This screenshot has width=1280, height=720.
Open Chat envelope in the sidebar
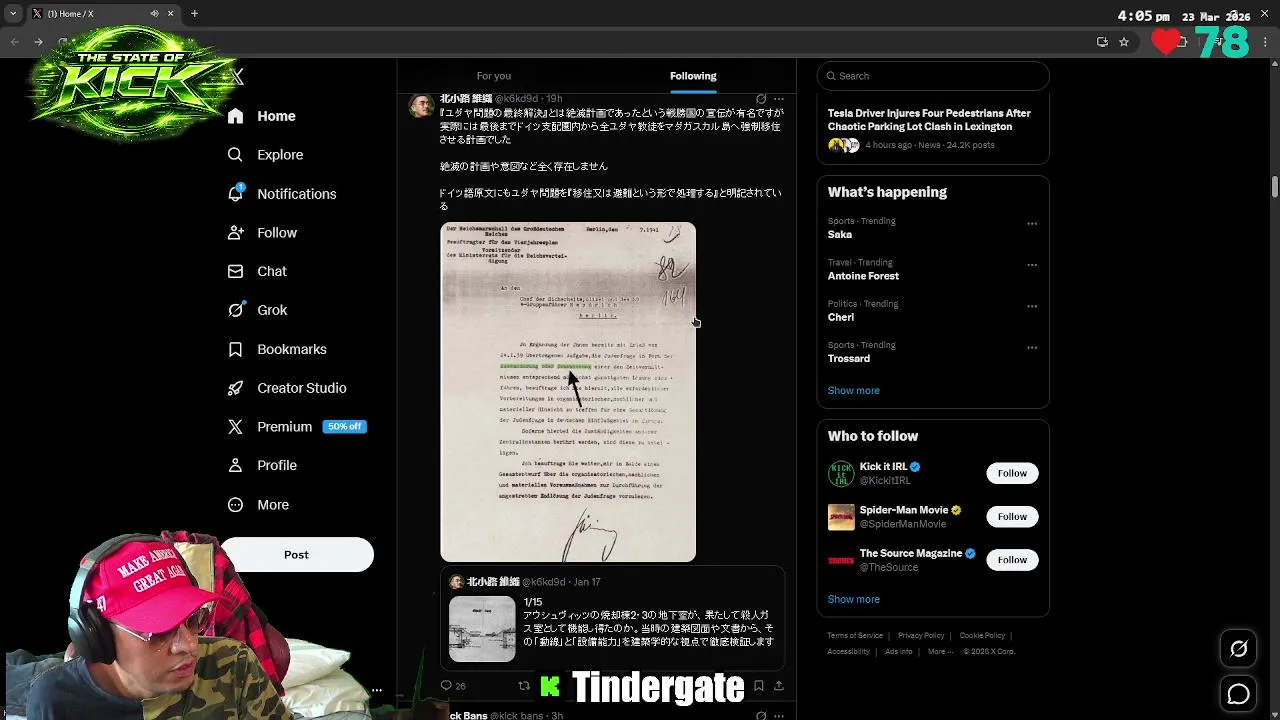(235, 271)
